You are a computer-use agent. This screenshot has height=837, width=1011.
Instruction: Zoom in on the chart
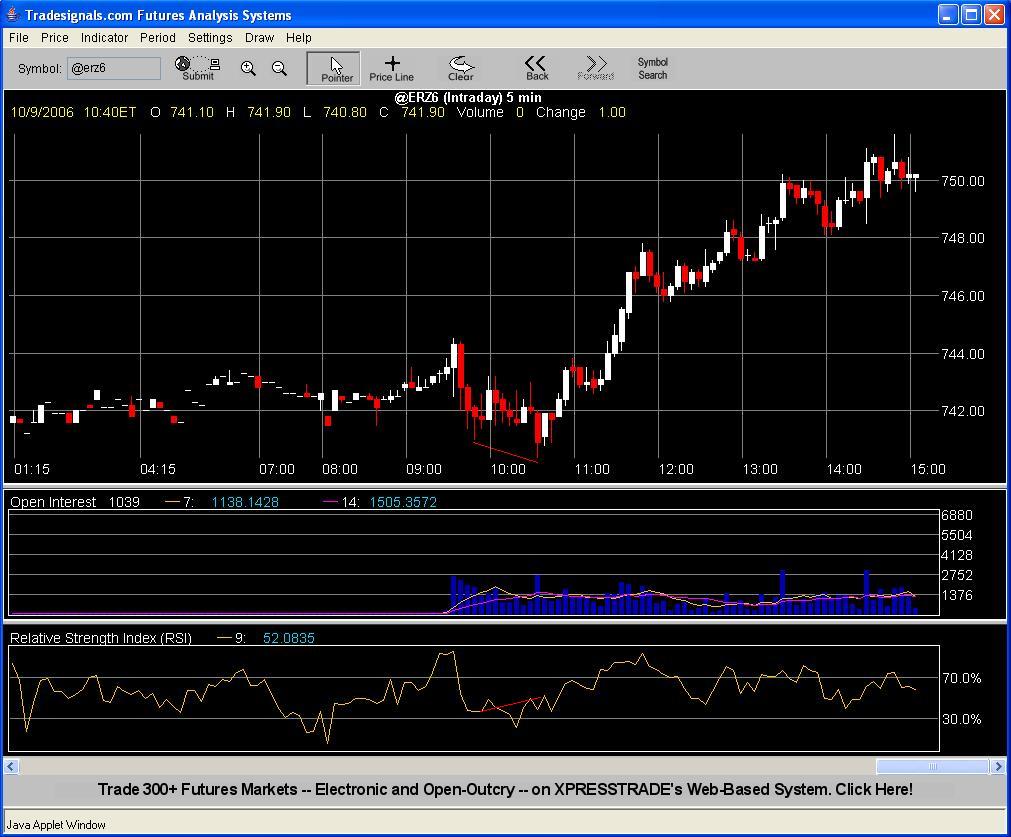coord(248,68)
